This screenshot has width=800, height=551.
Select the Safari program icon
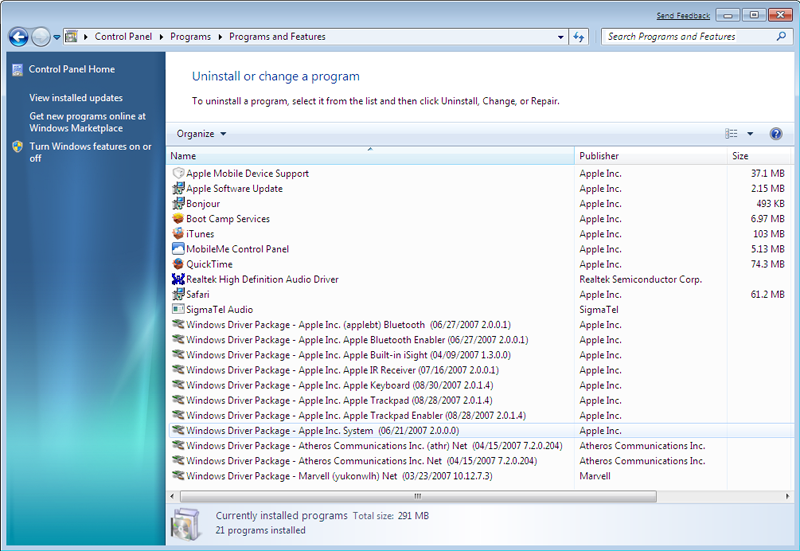178,294
